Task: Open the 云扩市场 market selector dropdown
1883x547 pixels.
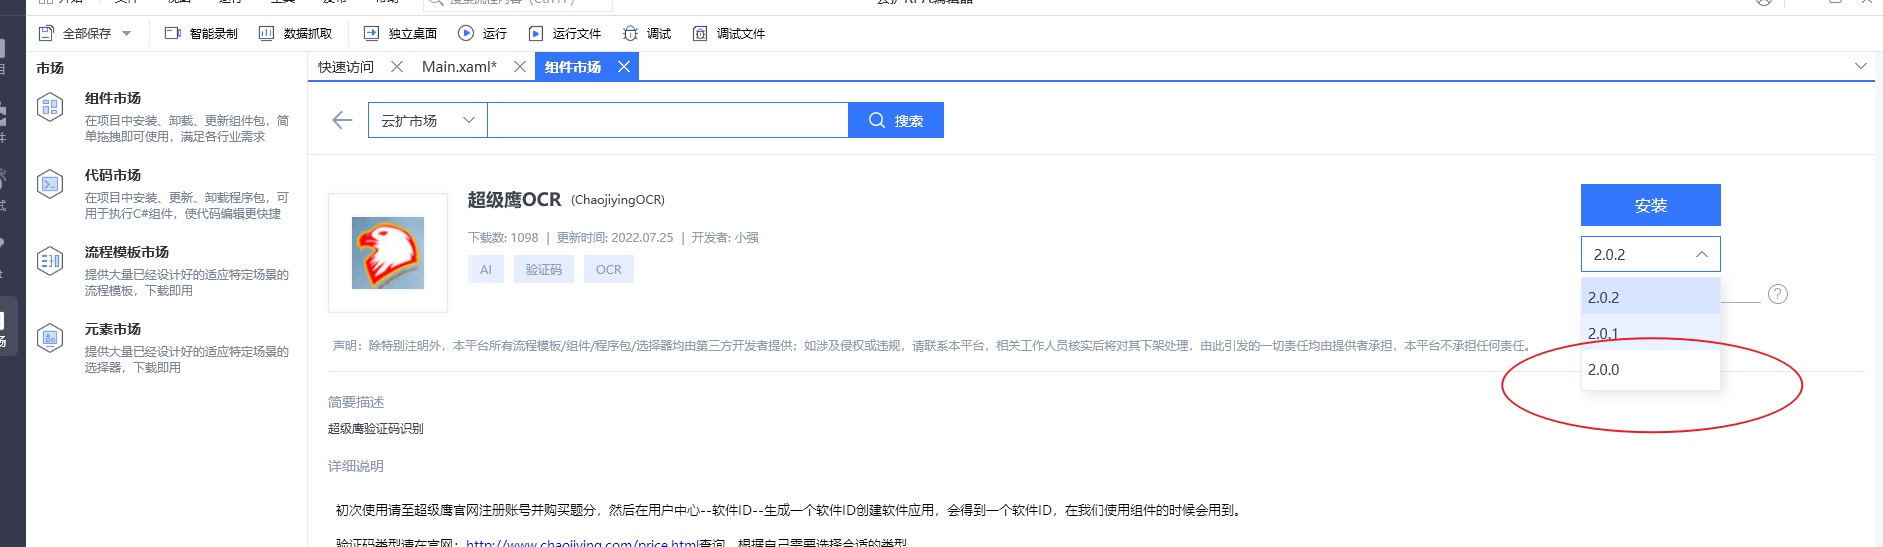Action: tap(427, 121)
